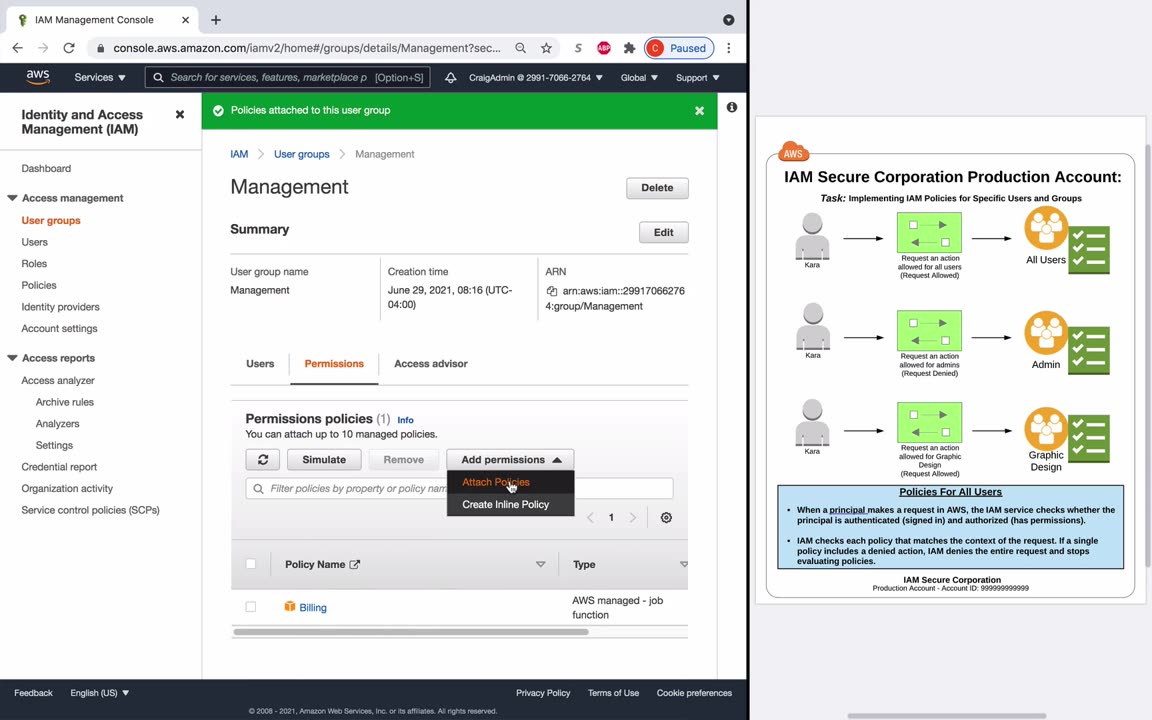Switch to the Users tab

coord(260,364)
